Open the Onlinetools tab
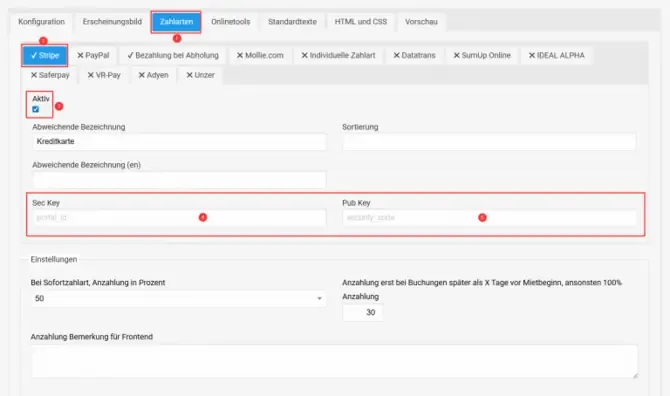Image resolution: width=670 pixels, height=396 pixels. click(230, 22)
